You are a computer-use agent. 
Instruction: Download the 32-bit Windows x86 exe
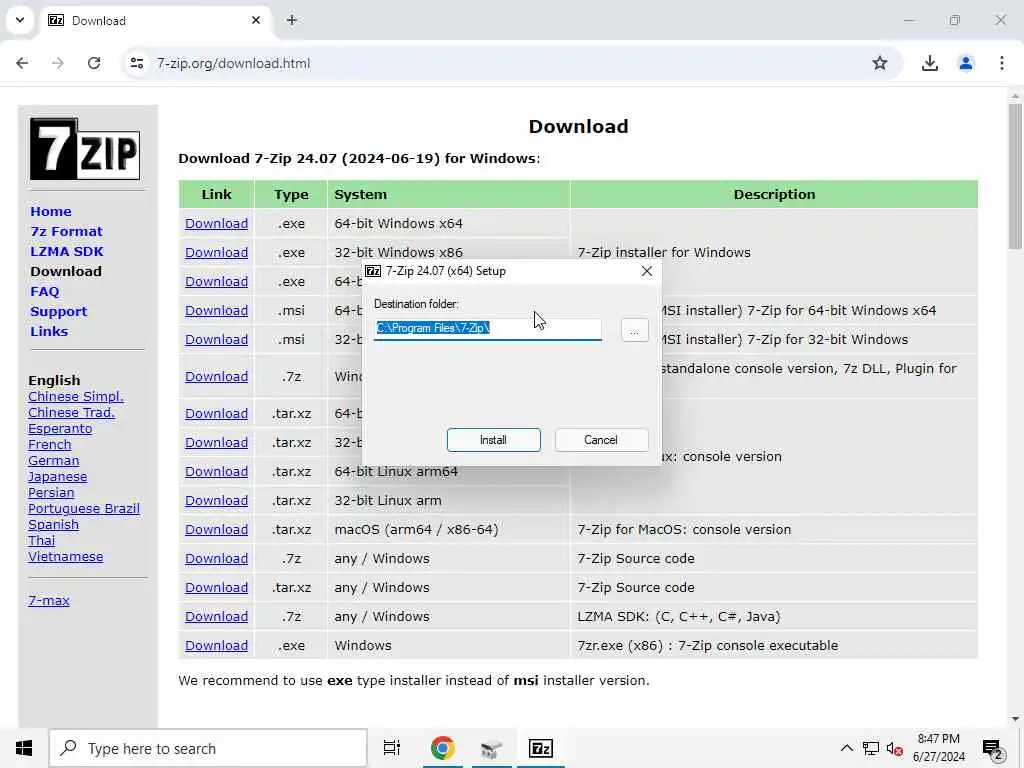tap(216, 252)
